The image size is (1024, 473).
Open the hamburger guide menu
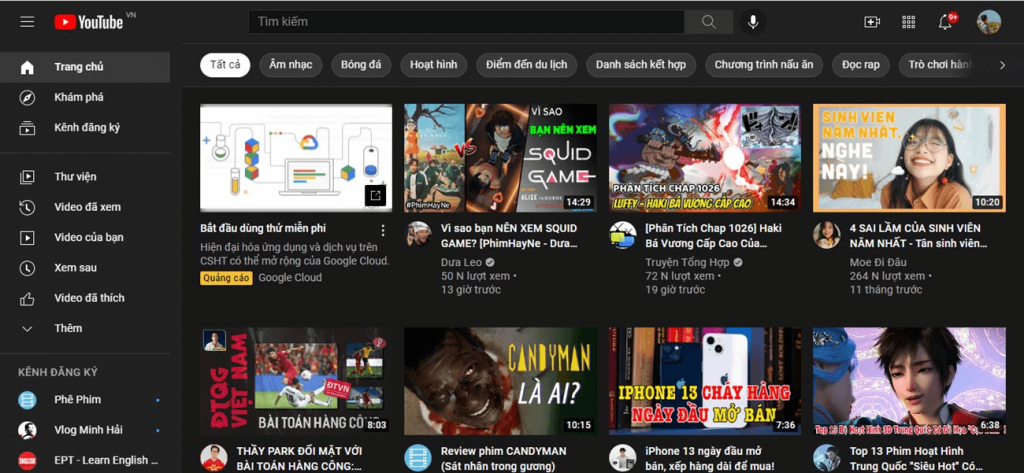pos(27,22)
